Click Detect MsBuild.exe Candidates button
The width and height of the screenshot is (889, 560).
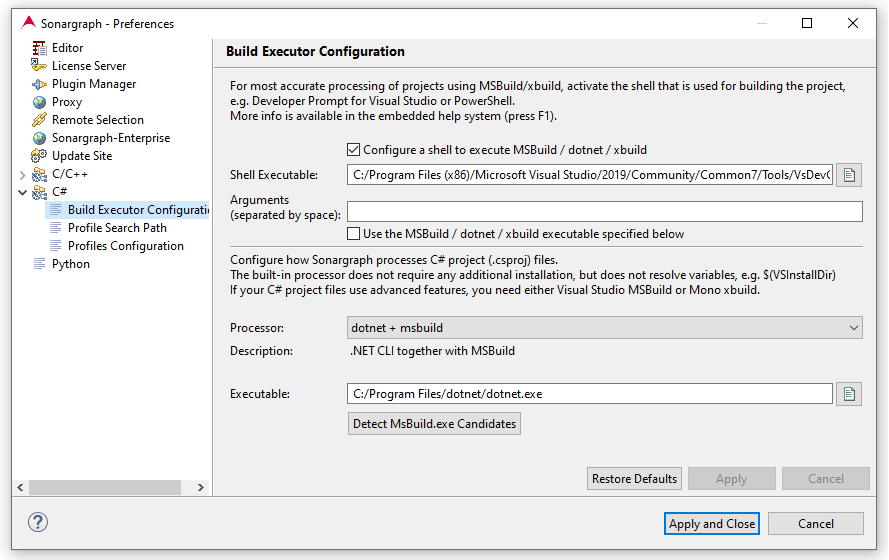434,423
